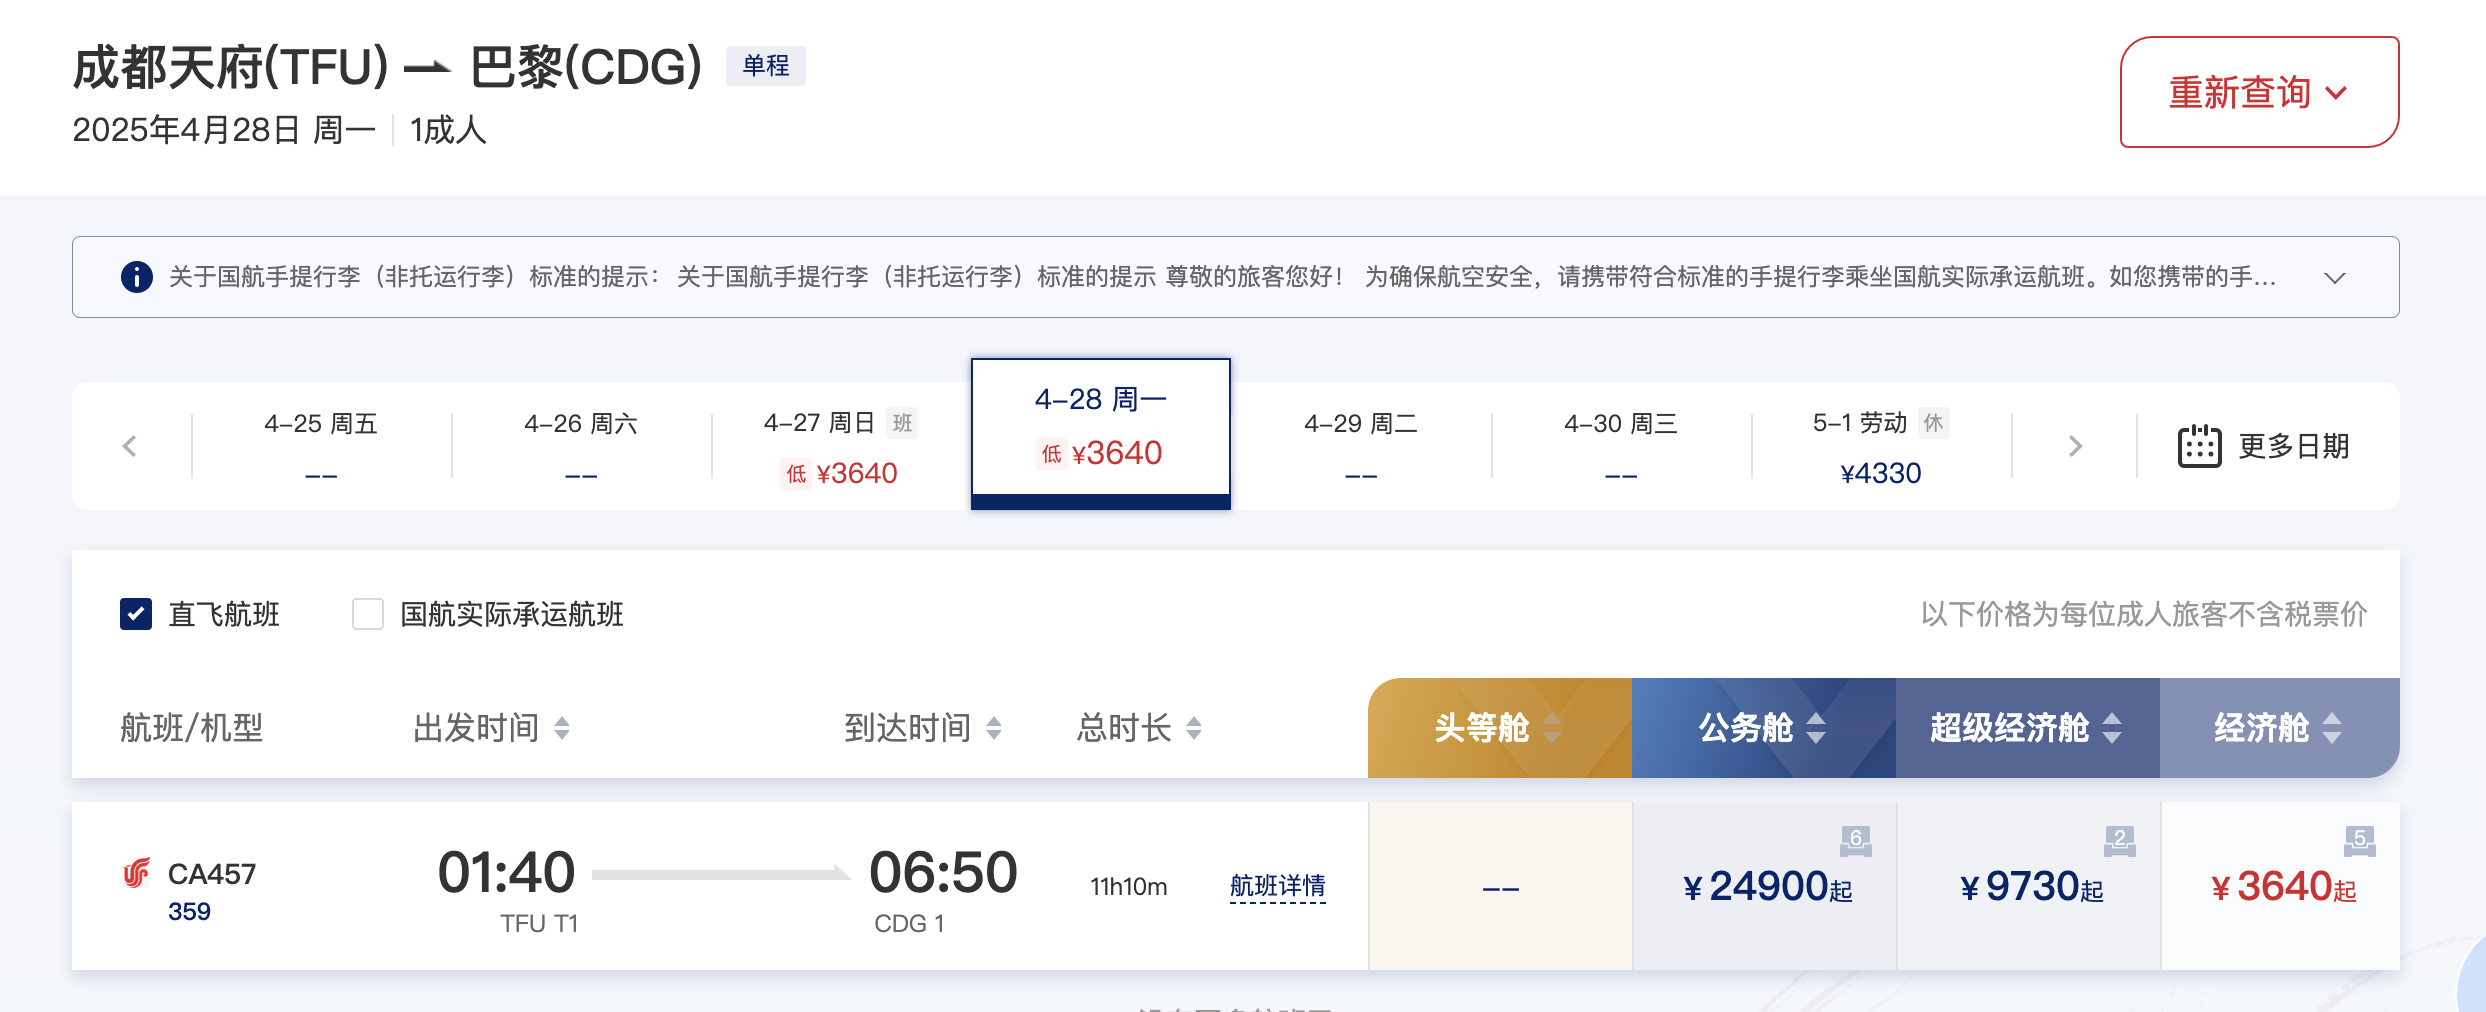The width and height of the screenshot is (2486, 1012).
Task: Click the Air China logo beside CA457
Action: tap(136, 874)
